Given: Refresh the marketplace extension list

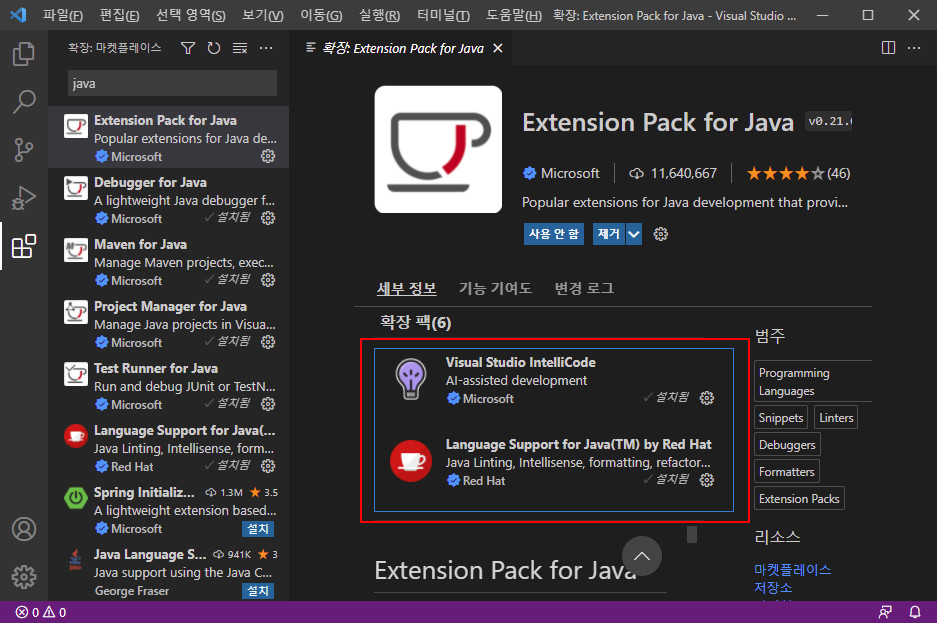Looking at the screenshot, I should [213, 48].
